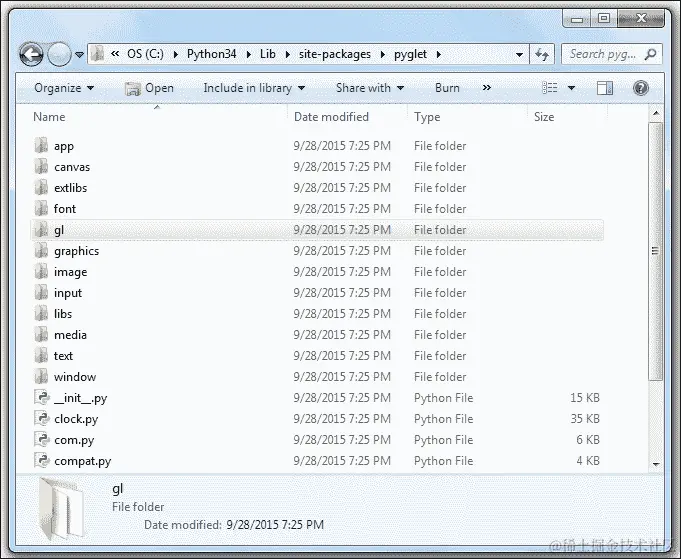Click the scroll down arrow of file list
The image size is (681, 559).
[x=656, y=464]
